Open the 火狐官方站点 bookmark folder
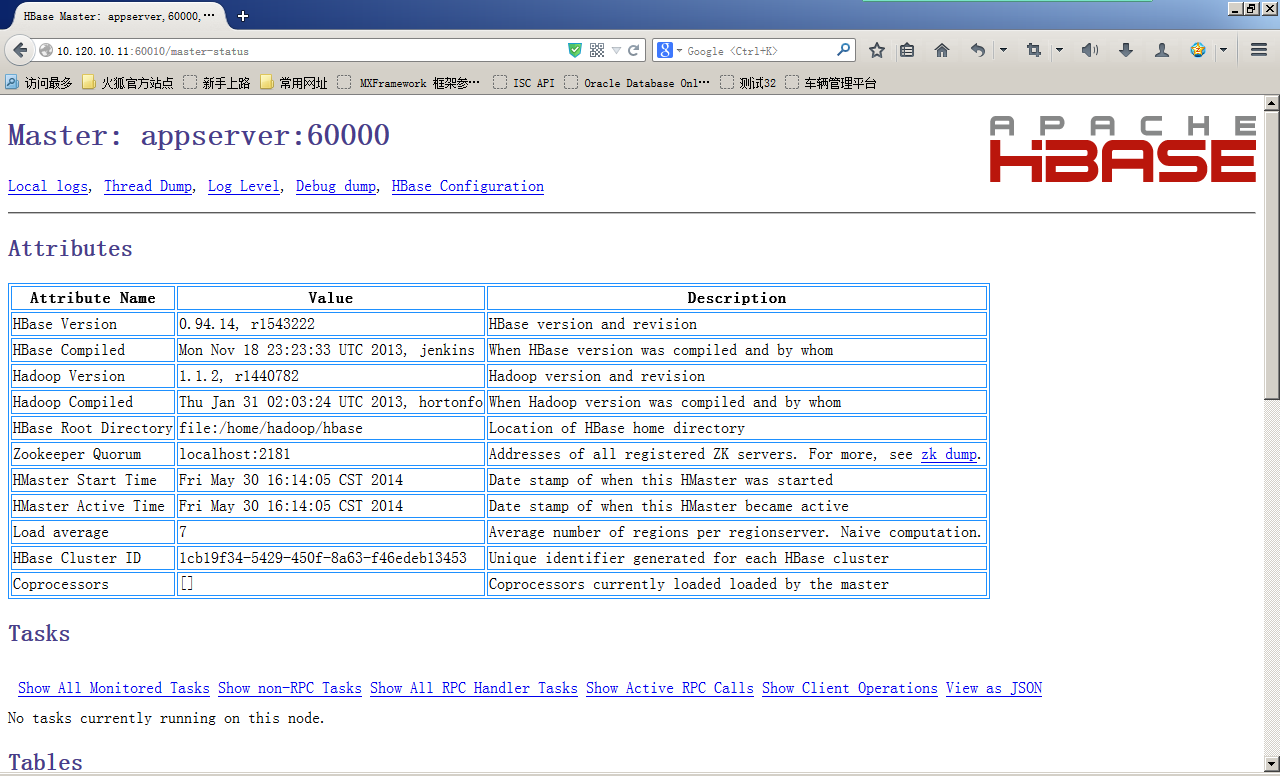The width and height of the screenshot is (1280, 776). tap(128, 83)
